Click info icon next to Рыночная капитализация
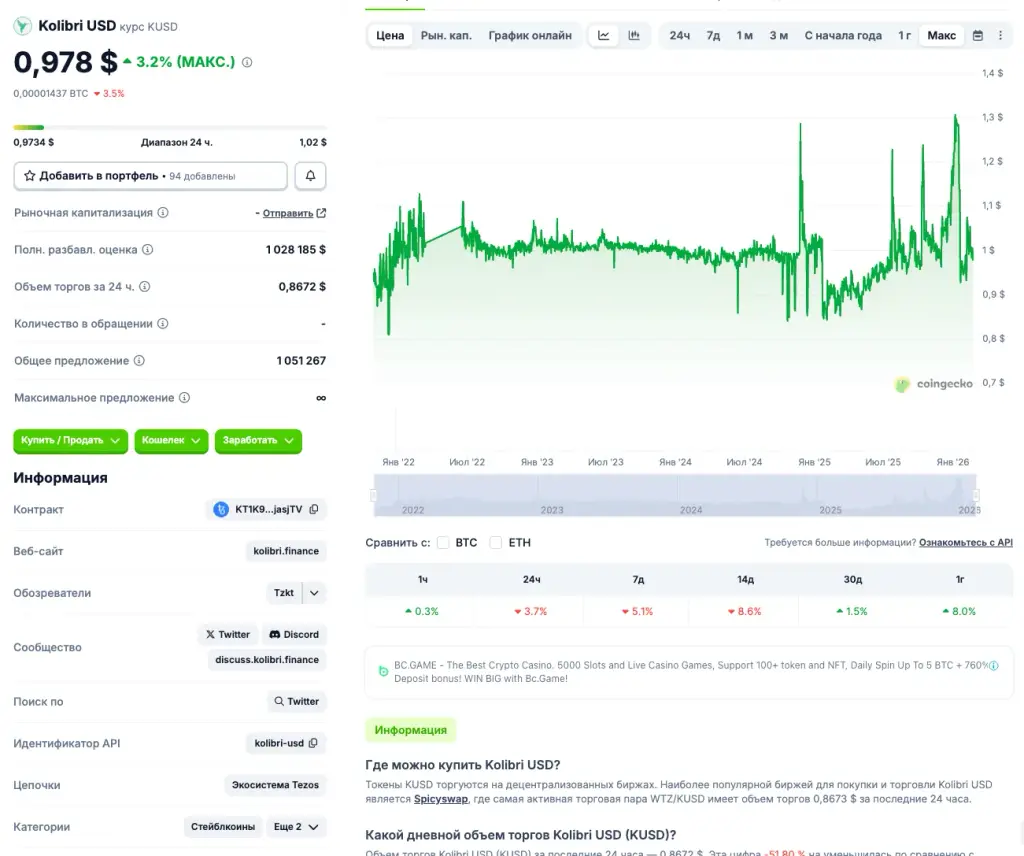 (163, 212)
